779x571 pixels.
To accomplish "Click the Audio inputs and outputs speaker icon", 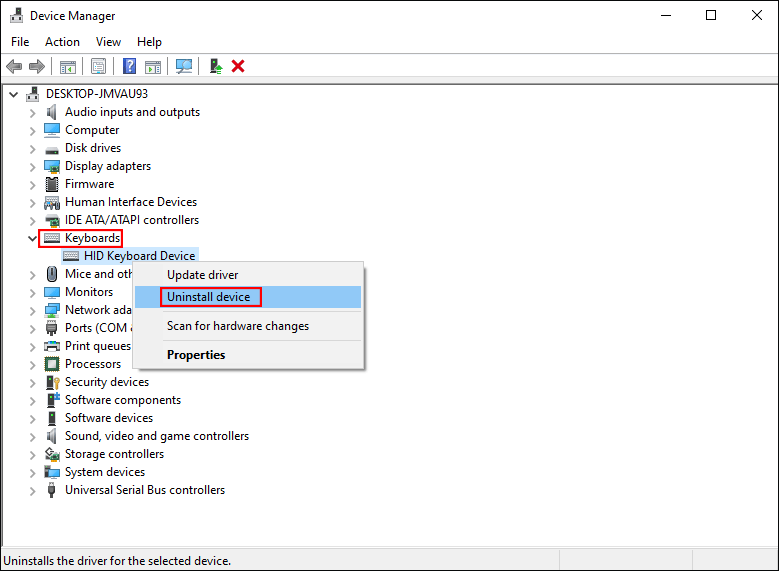I will [x=52, y=112].
